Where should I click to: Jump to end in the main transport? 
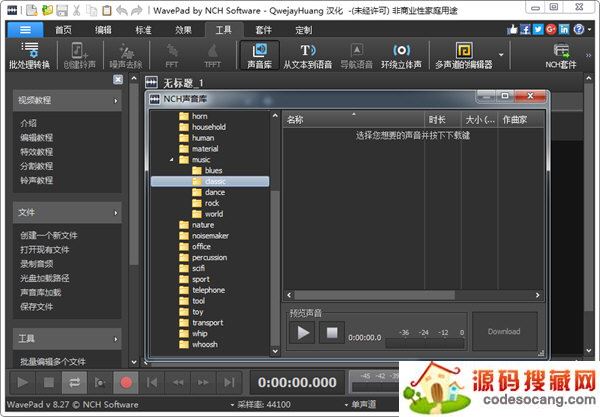(x=229, y=382)
